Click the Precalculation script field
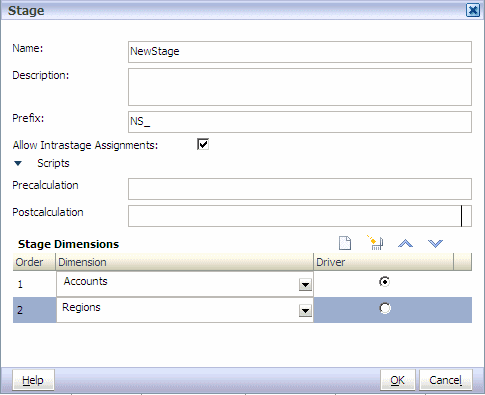 (300, 189)
